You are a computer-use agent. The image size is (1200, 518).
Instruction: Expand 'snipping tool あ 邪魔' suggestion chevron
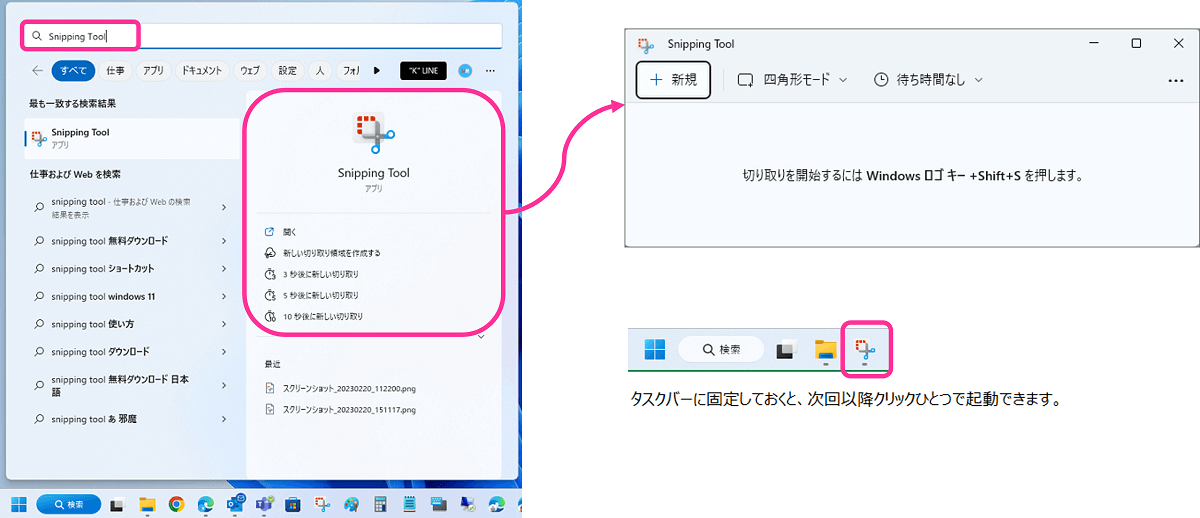223,418
